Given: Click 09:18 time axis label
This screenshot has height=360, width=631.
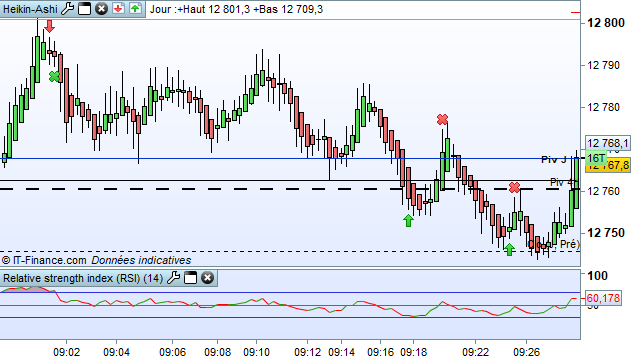Looking at the screenshot, I should click(414, 352).
